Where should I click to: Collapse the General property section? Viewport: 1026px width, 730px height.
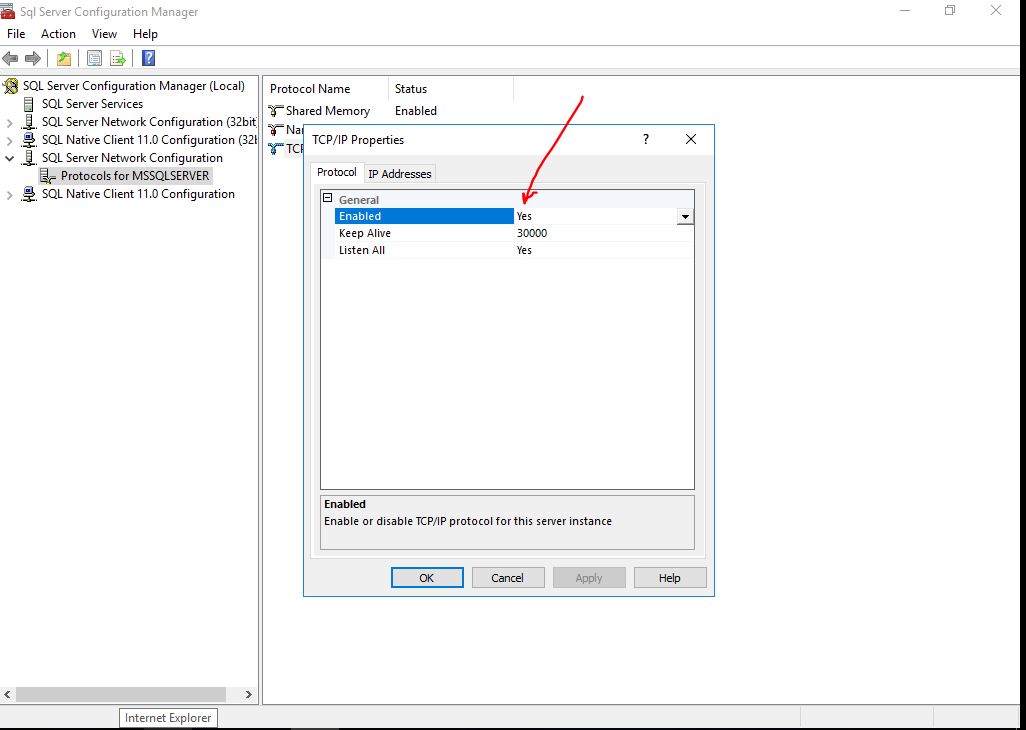328,199
